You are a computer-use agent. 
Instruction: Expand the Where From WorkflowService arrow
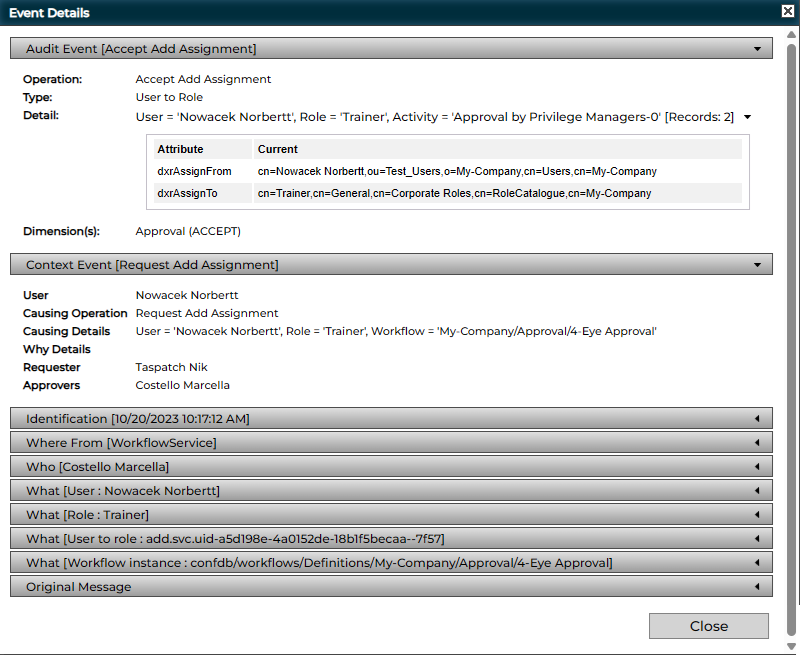click(x=758, y=443)
